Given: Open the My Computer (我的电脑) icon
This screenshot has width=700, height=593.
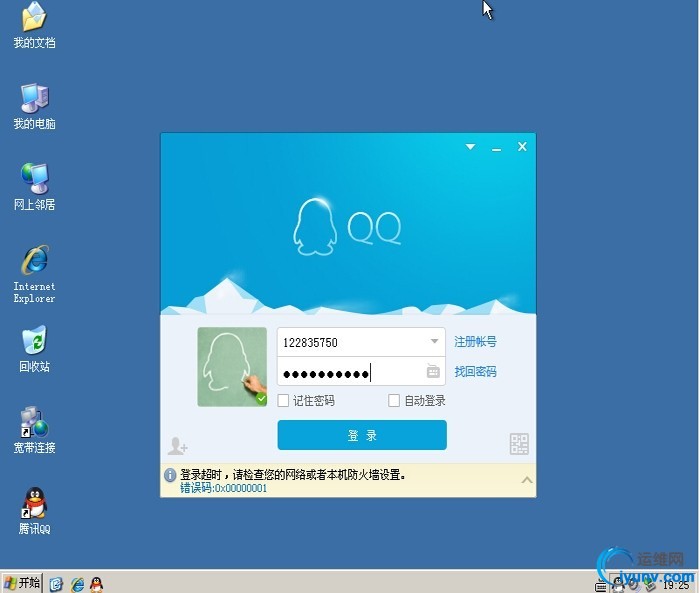Looking at the screenshot, I should pyautogui.click(x=34, y=106).
